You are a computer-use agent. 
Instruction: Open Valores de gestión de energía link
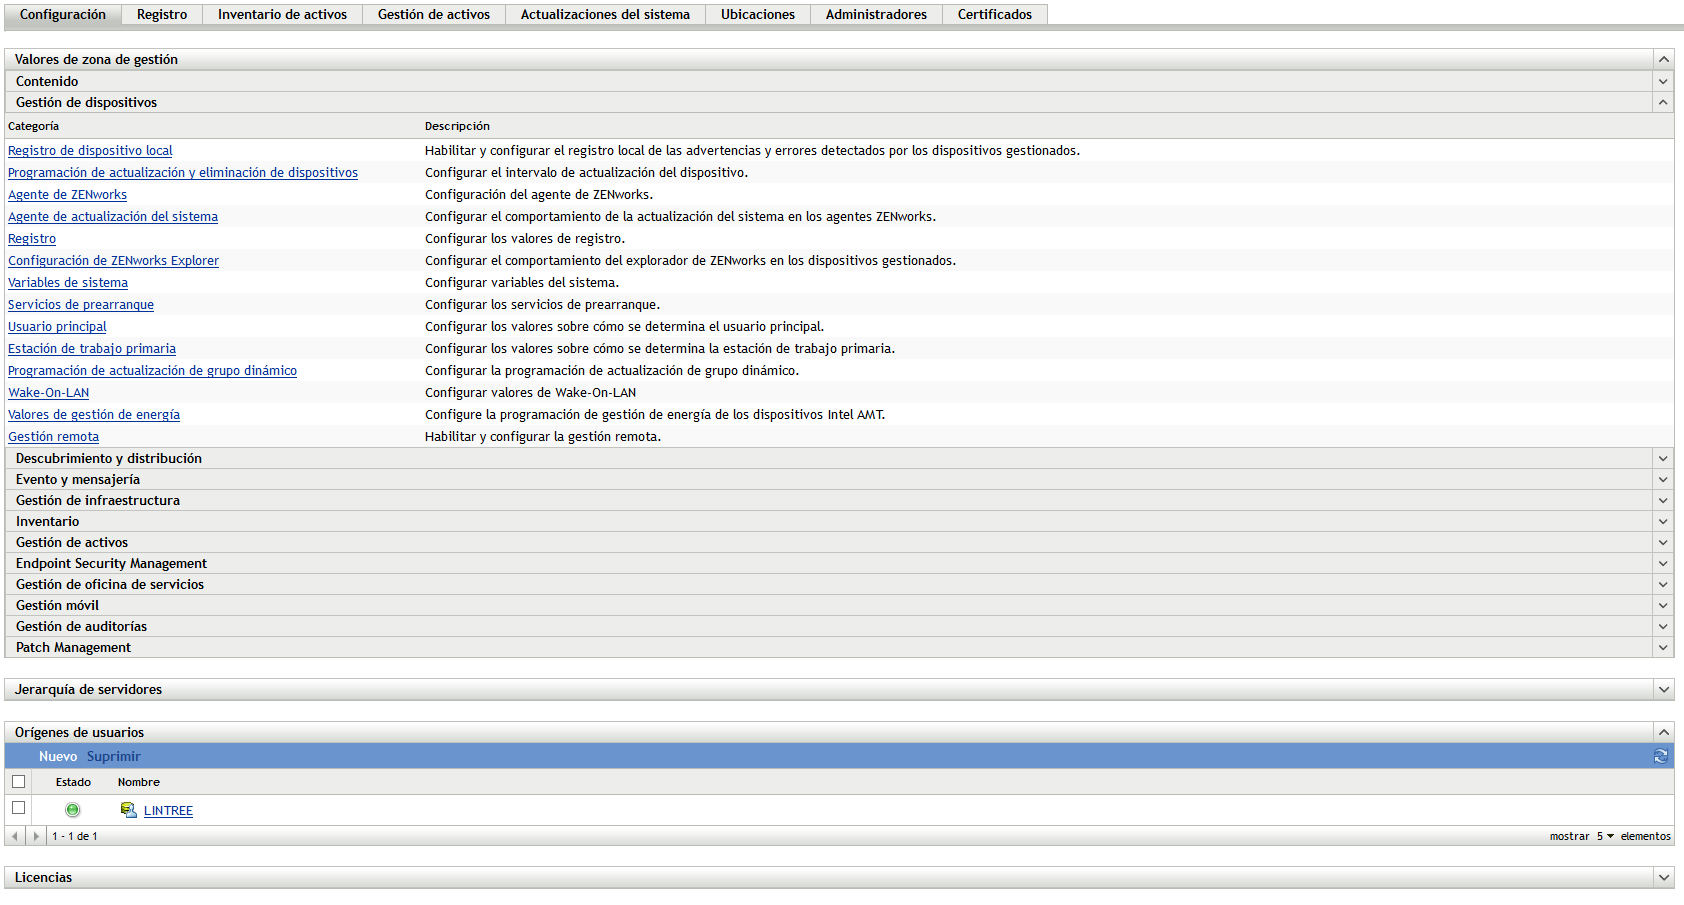pyautogui.click(x=94, y=415)
